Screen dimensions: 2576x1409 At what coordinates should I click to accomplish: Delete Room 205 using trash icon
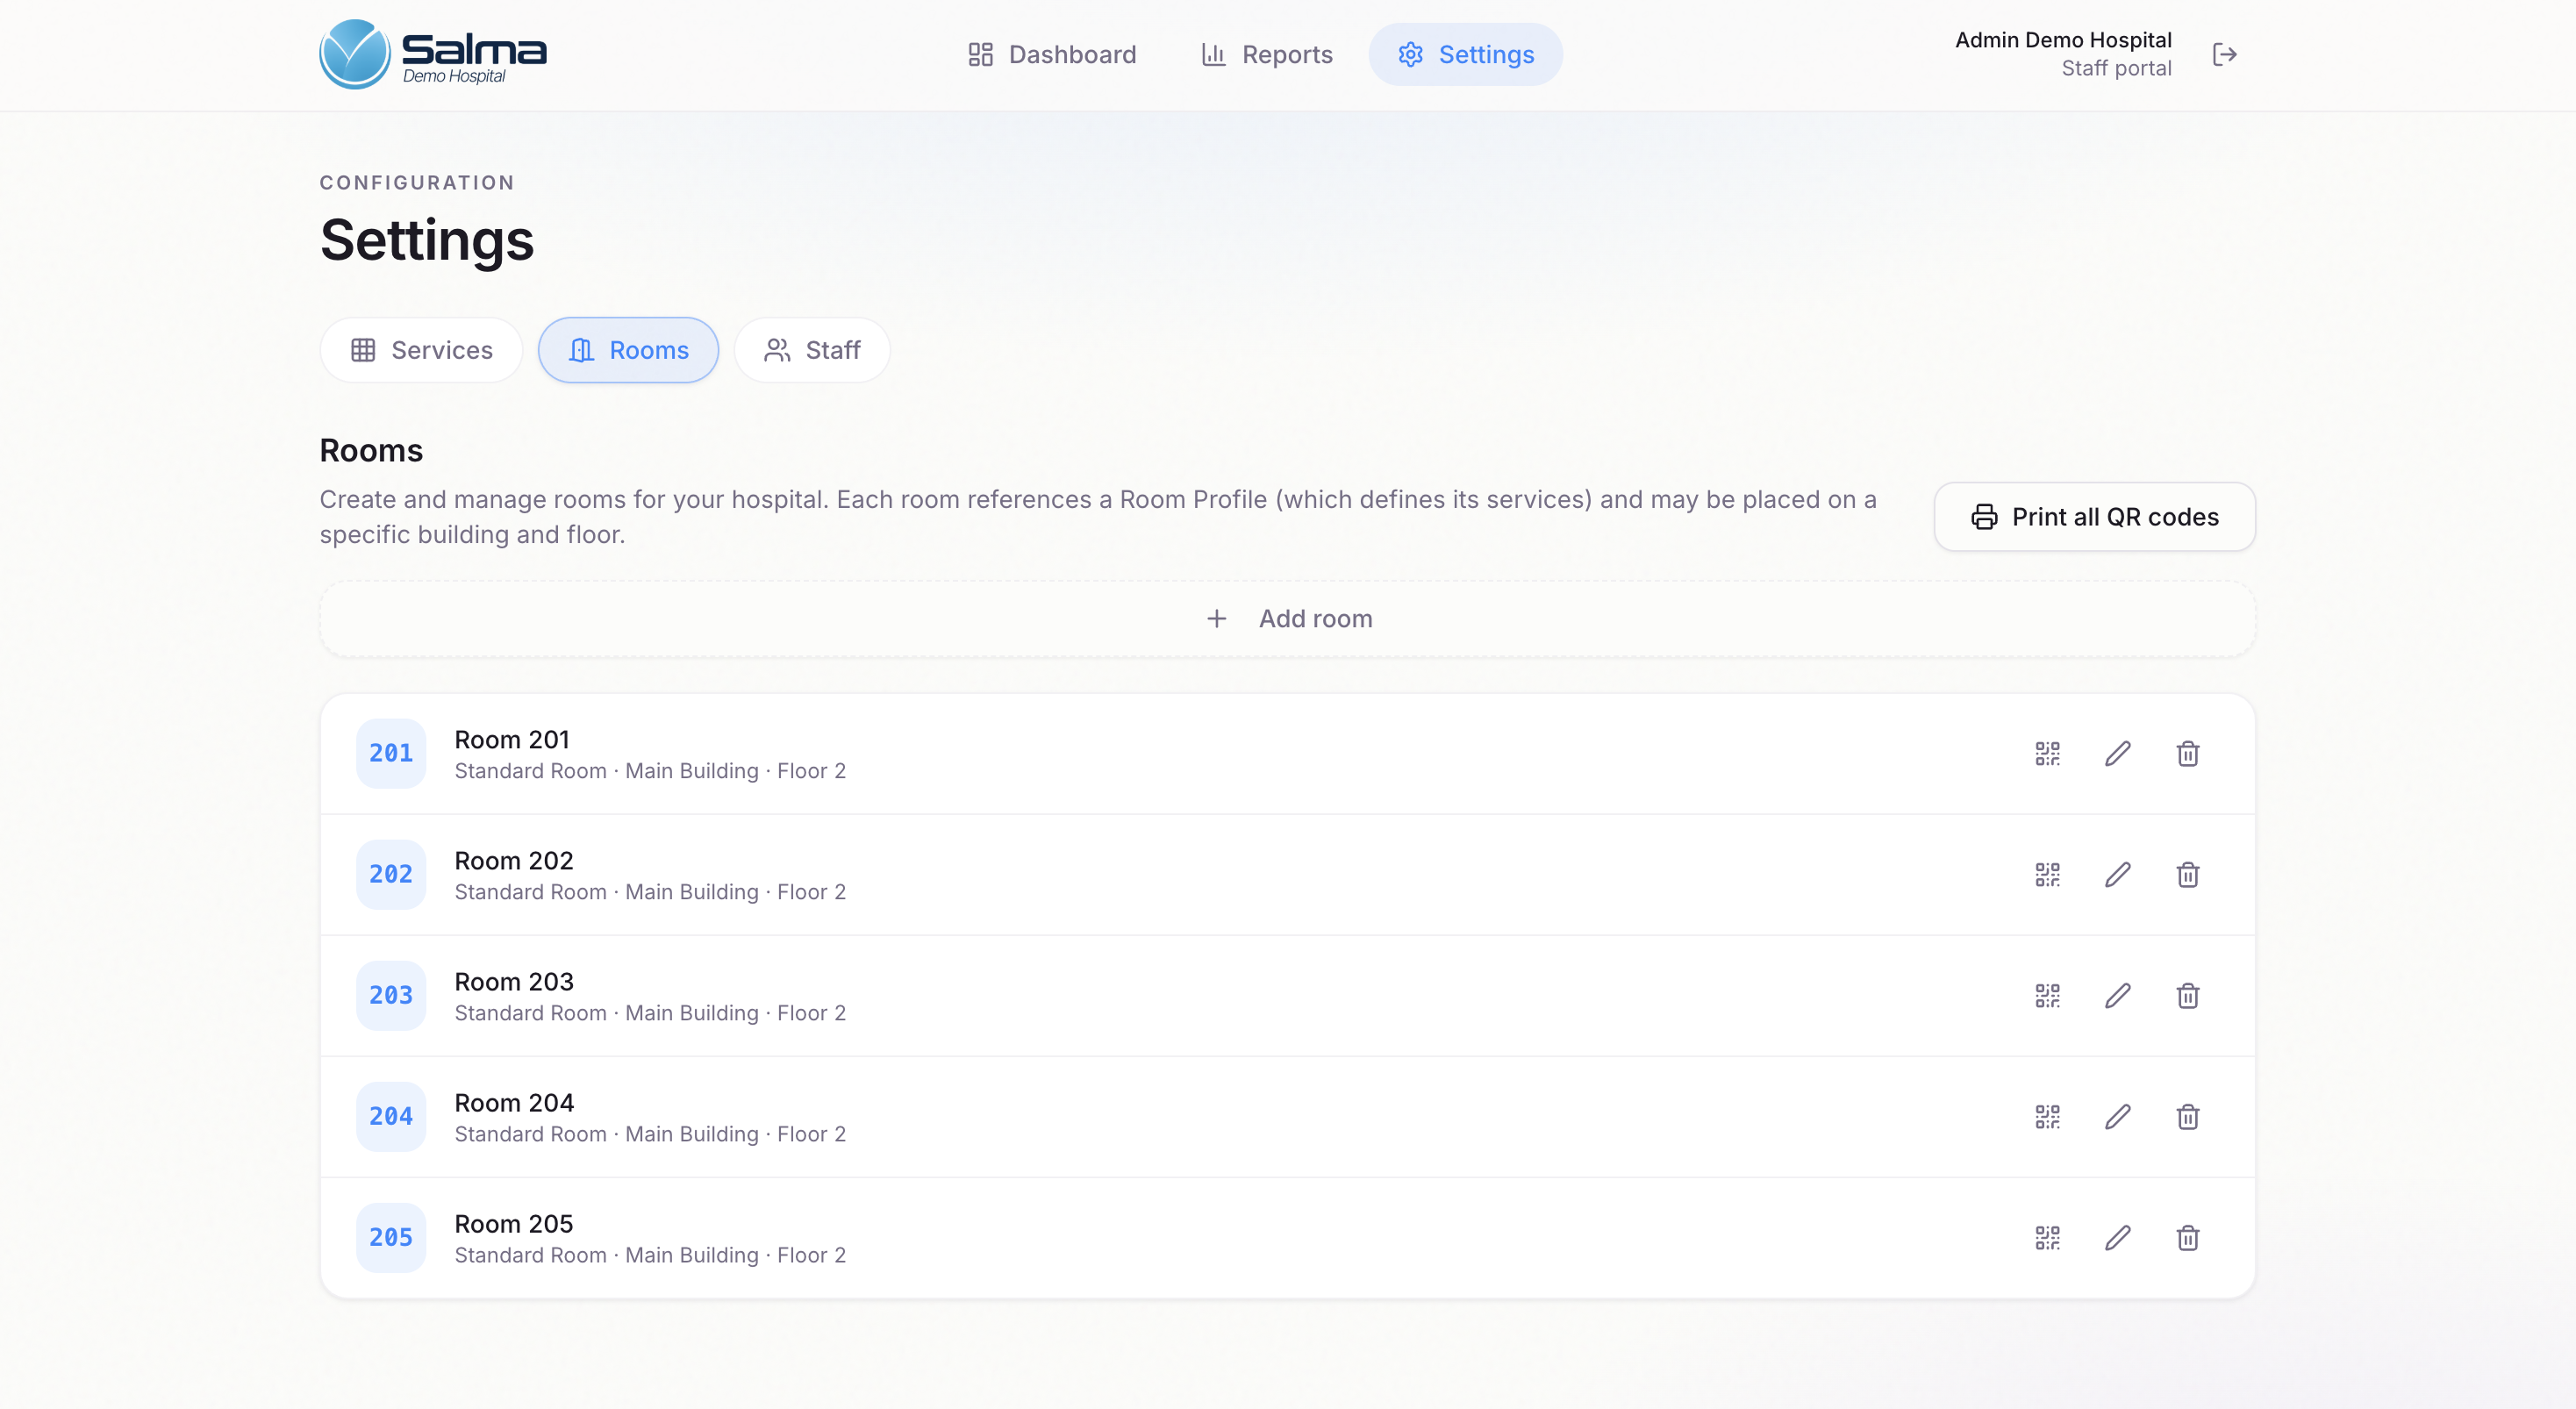point(2187,1237)
